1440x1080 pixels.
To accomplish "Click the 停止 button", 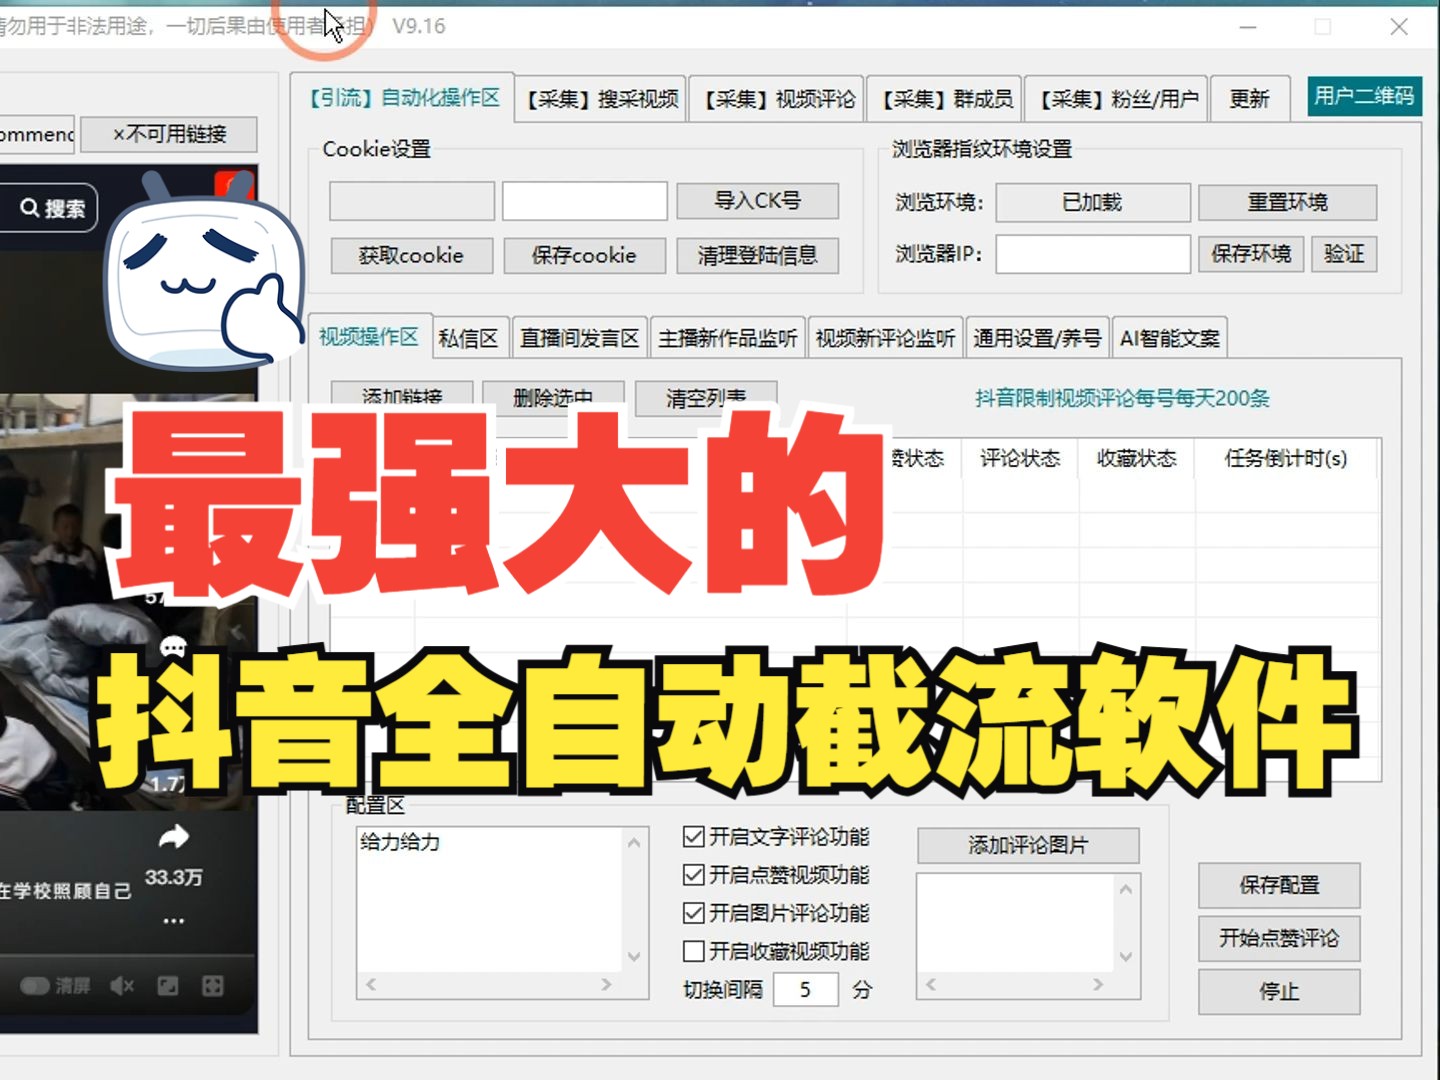I will [1279, 991].
